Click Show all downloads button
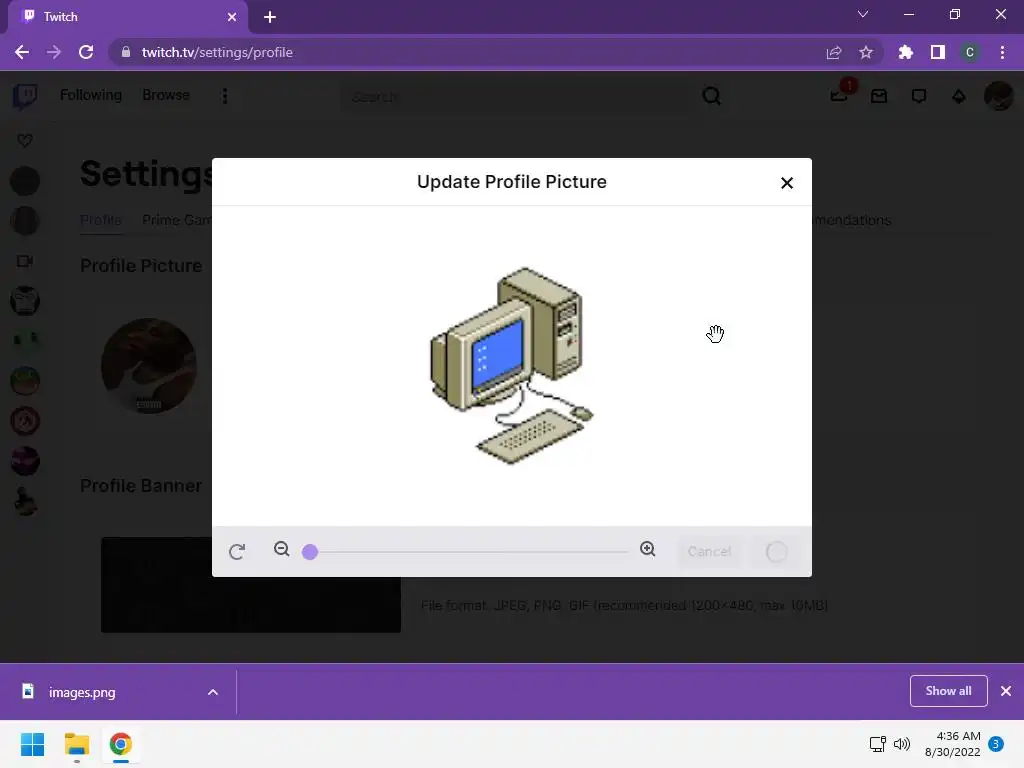This screenshot has width=1024, height=768. [x=948, y=691]
